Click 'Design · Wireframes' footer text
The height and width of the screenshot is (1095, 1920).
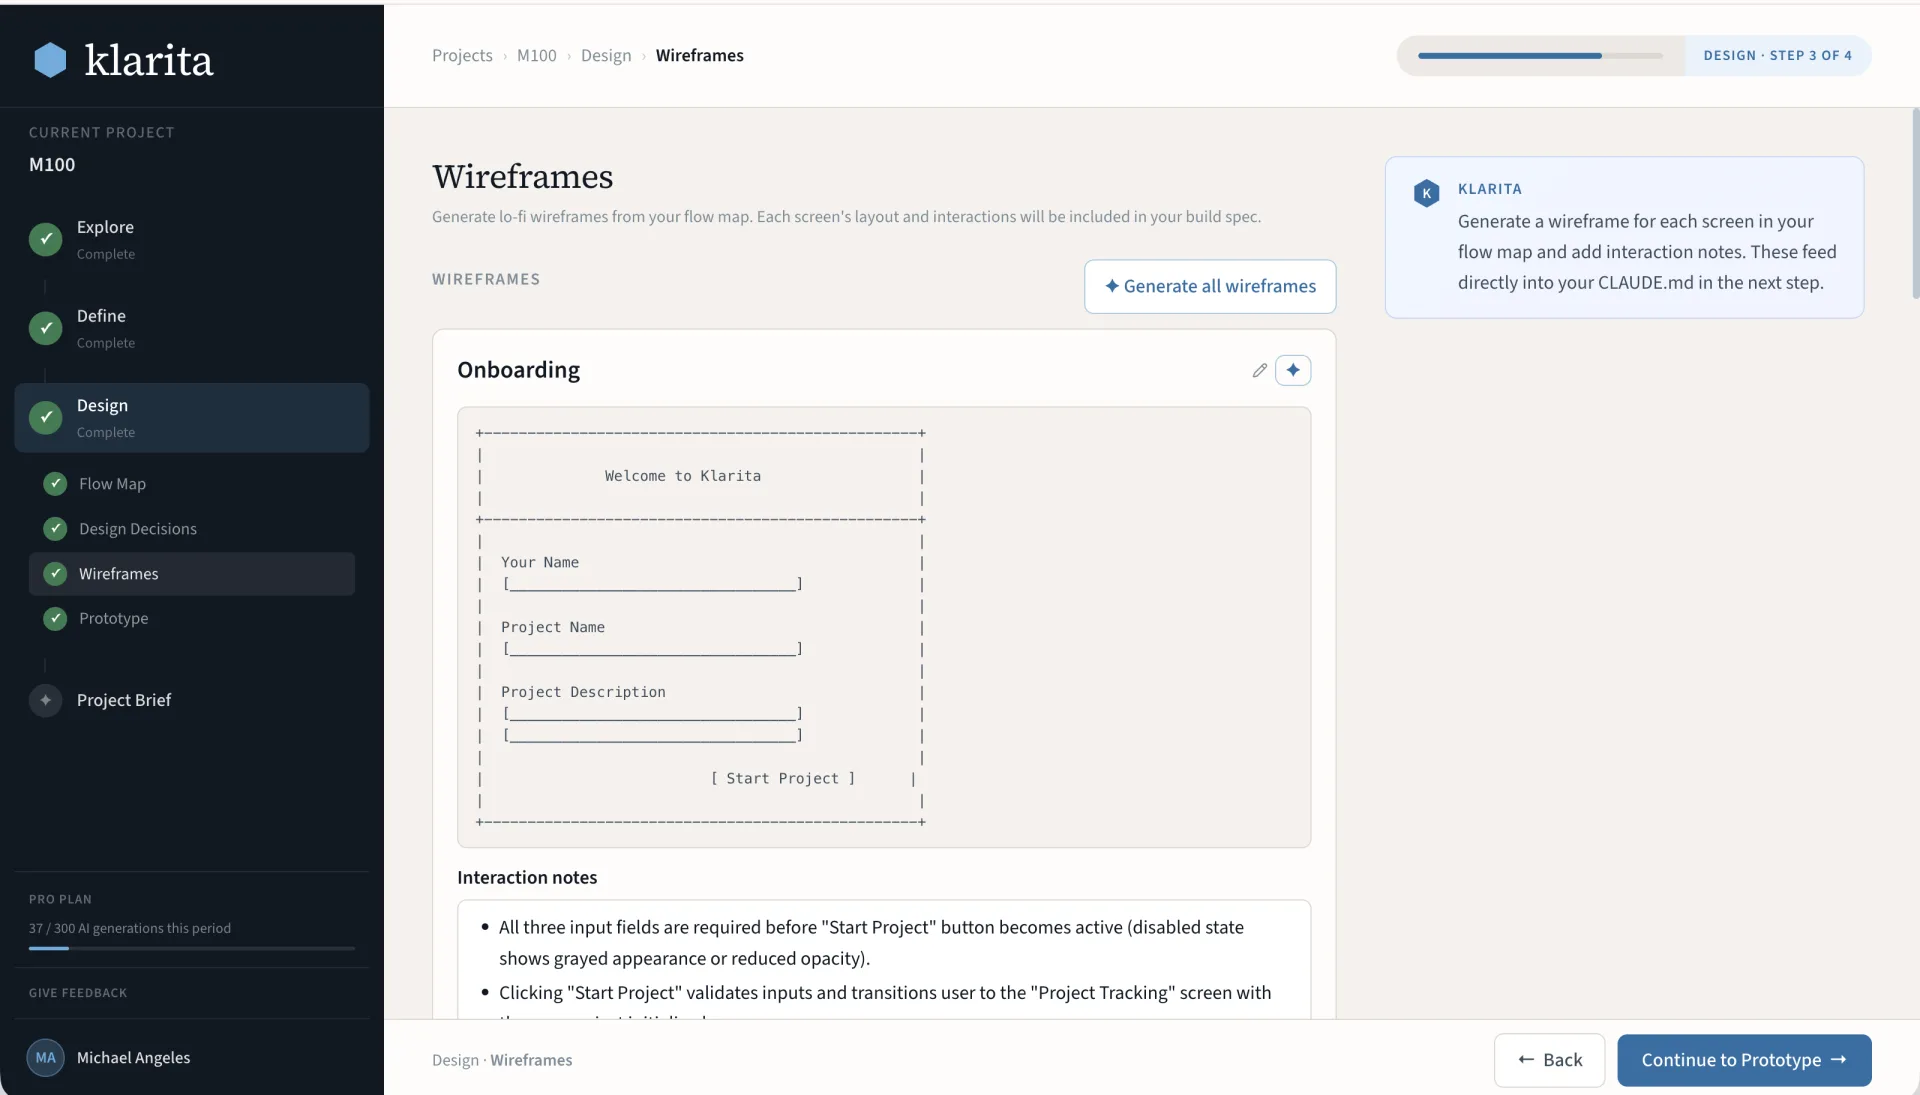click(502, 1060)
